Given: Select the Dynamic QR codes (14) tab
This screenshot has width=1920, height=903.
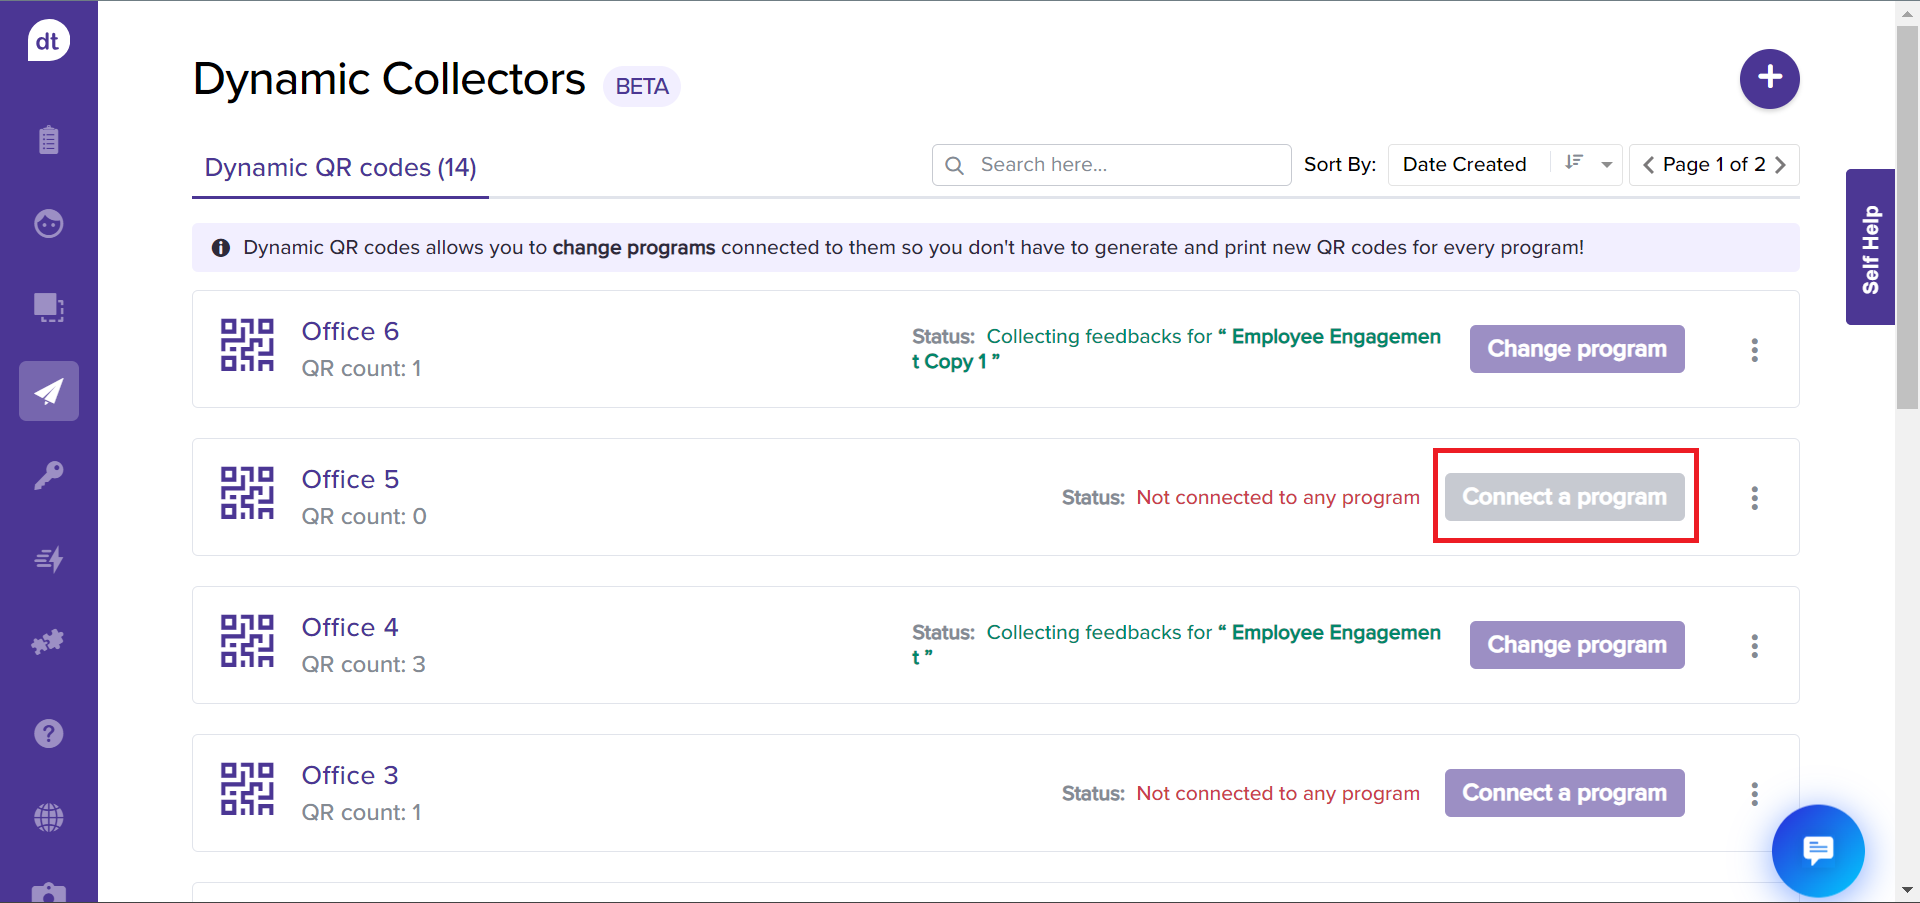Looking at the screenshot, I should 340,167.
